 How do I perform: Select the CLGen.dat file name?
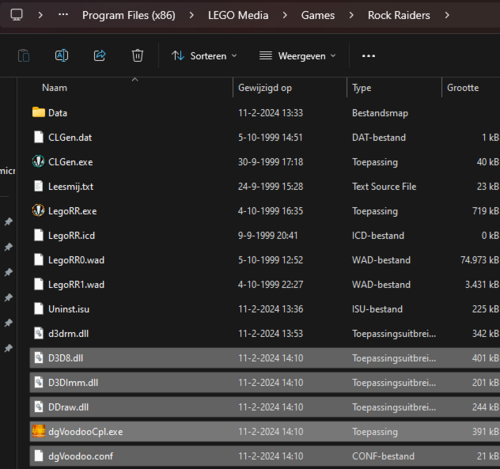[x=70, y=137]
